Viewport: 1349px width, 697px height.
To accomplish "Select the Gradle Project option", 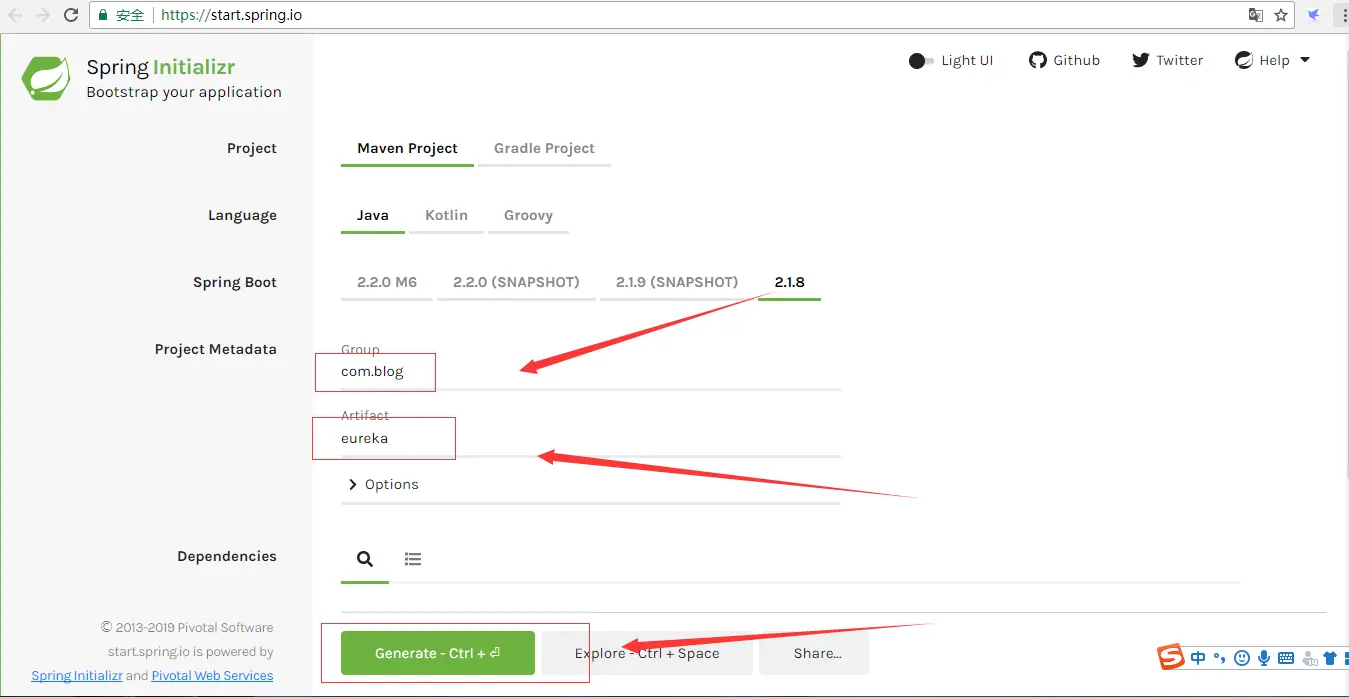I will pos(544,148).
